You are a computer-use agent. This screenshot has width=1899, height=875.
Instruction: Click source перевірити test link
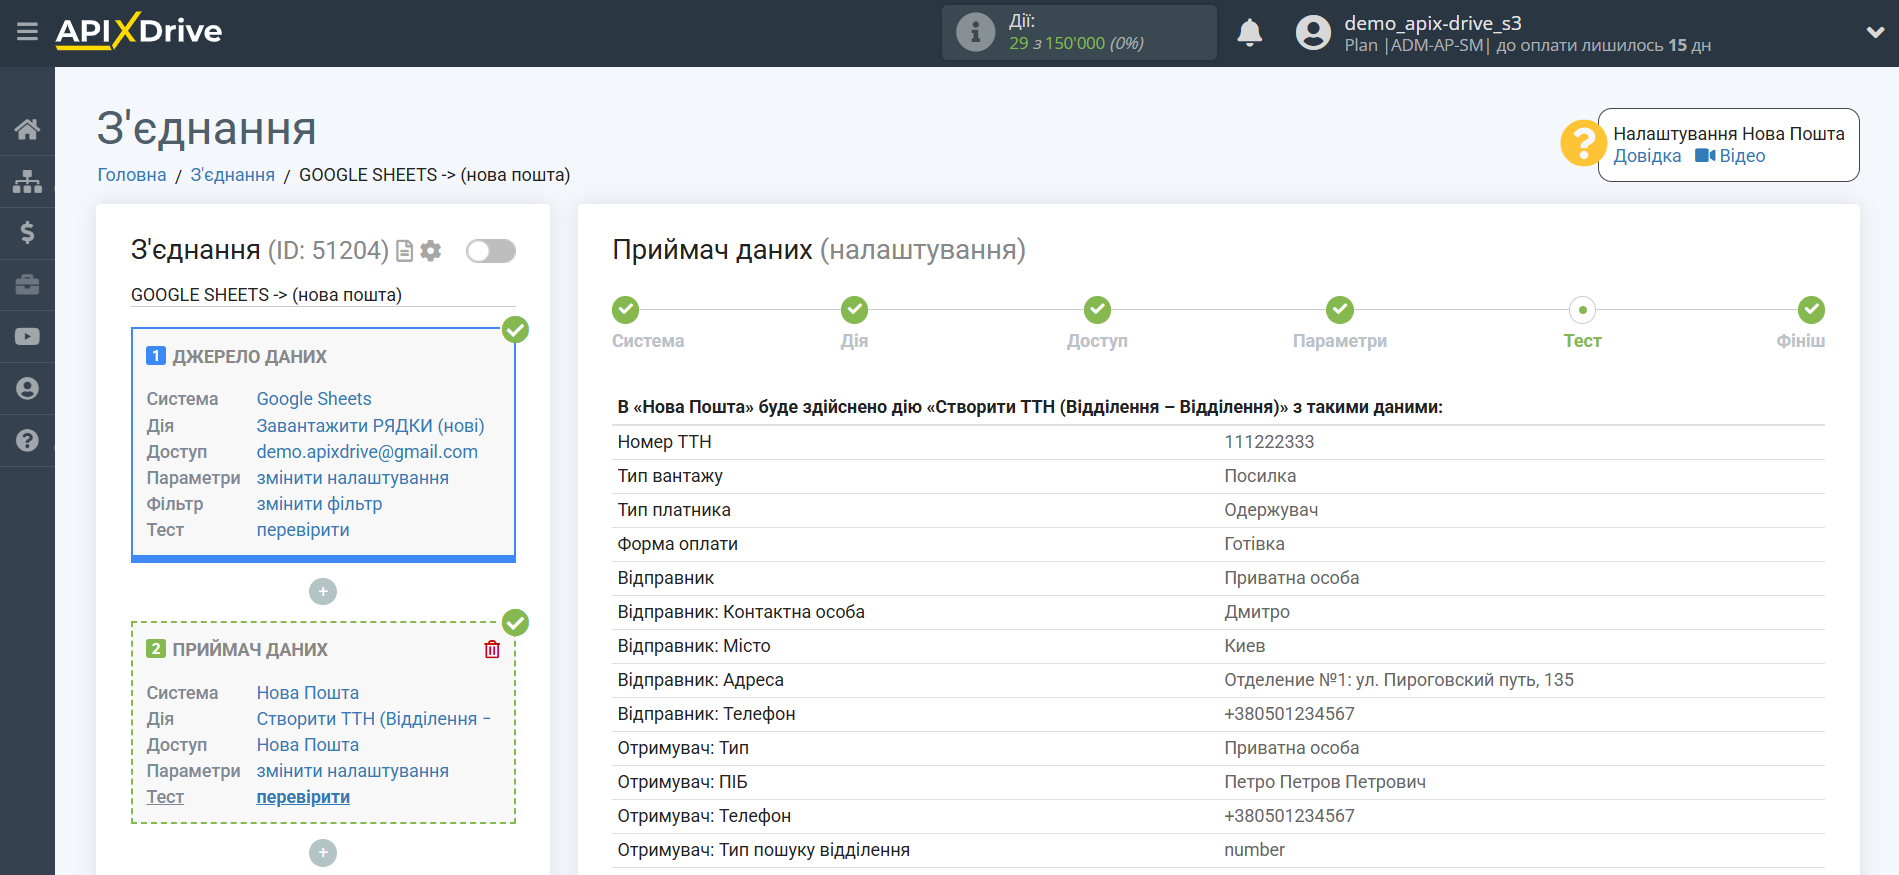(x=303, y=530)
